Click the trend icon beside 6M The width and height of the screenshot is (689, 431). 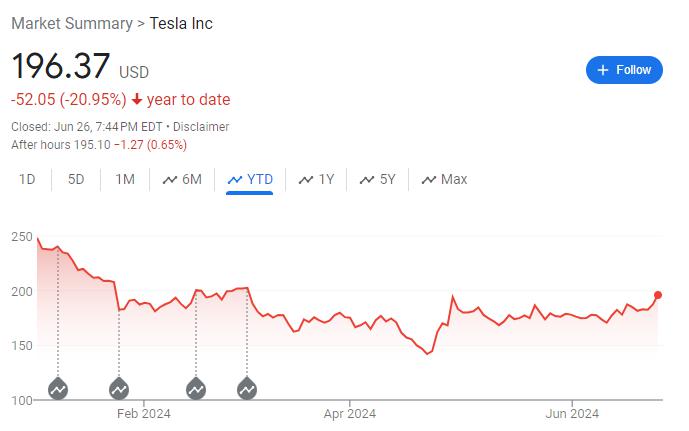tap(170, 180)
